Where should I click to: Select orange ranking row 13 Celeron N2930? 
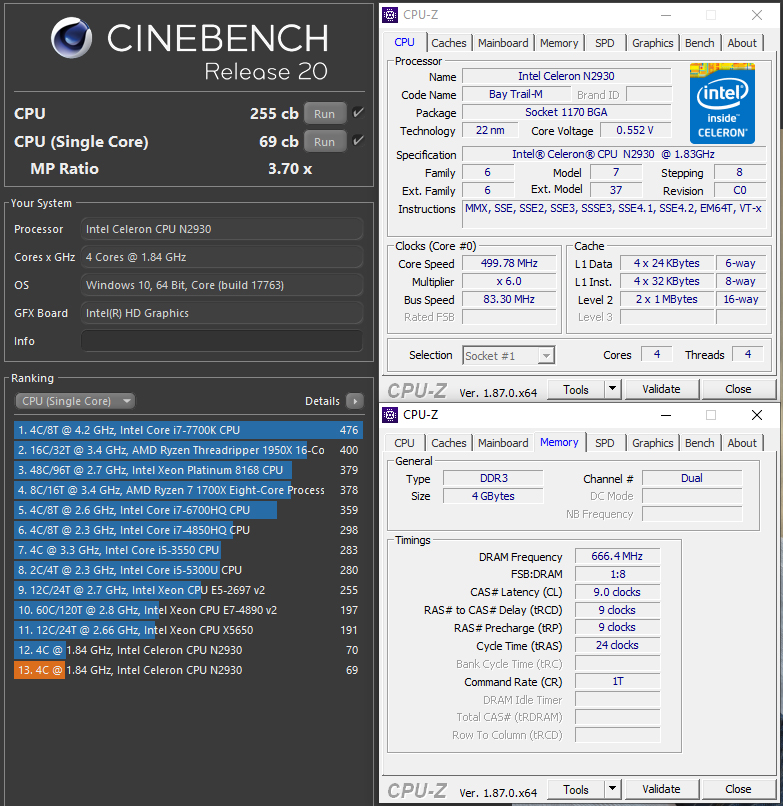(188, 670)
